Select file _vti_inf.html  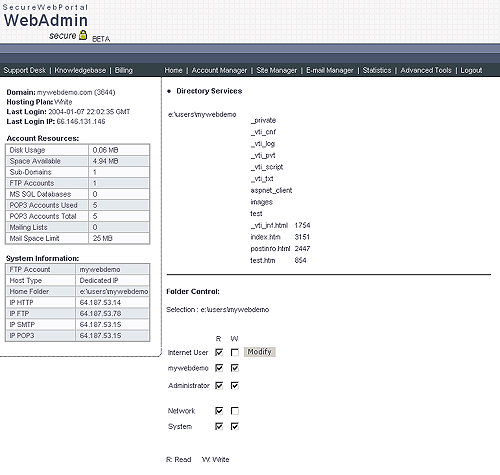coord(269,225)
